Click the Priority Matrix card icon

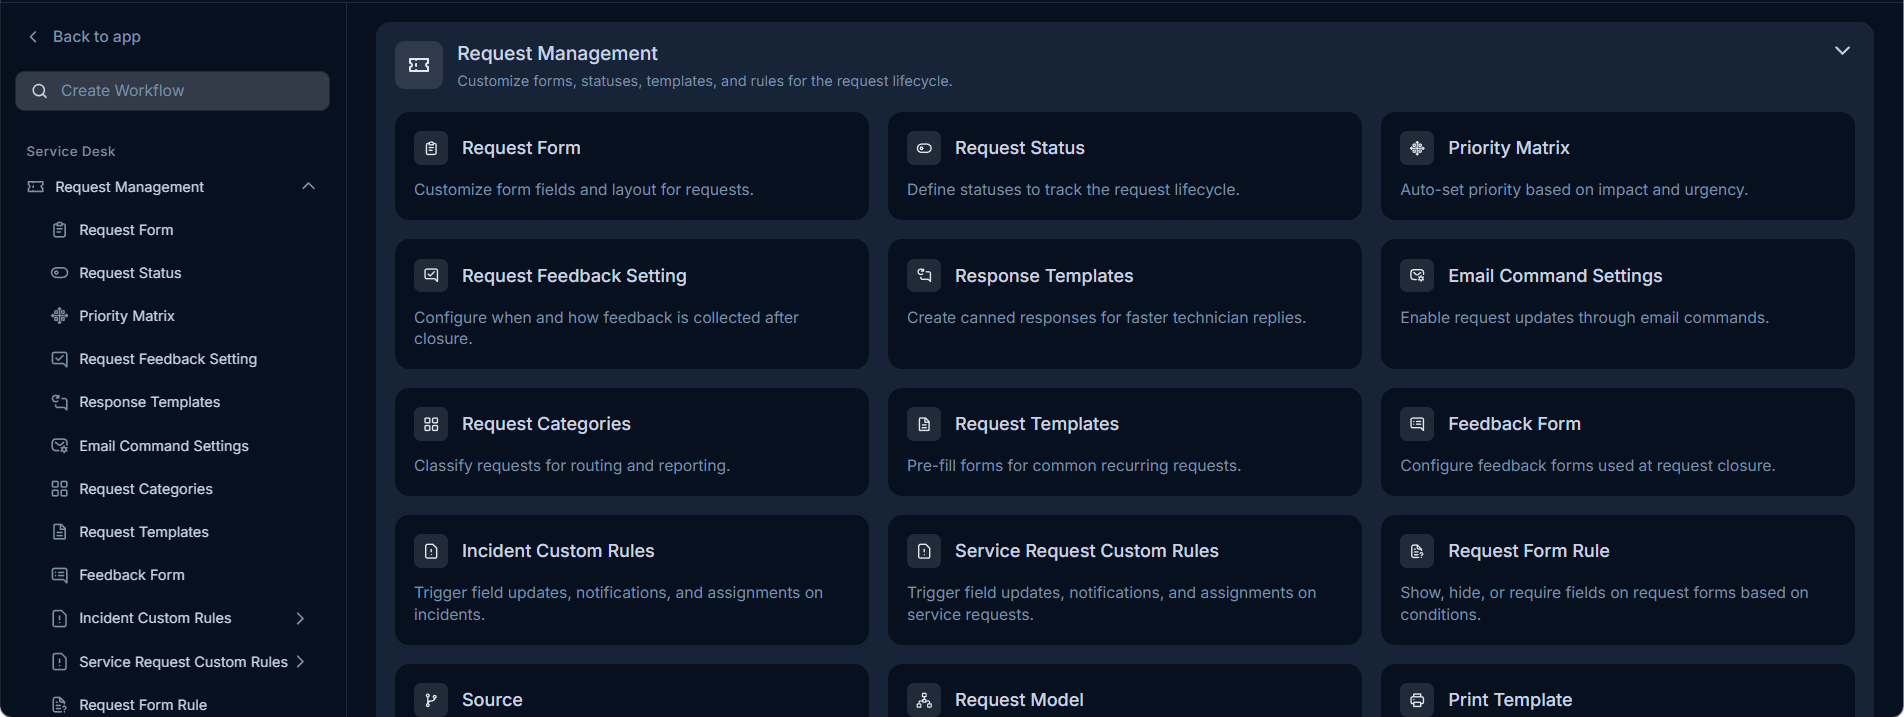[1417, 148]
